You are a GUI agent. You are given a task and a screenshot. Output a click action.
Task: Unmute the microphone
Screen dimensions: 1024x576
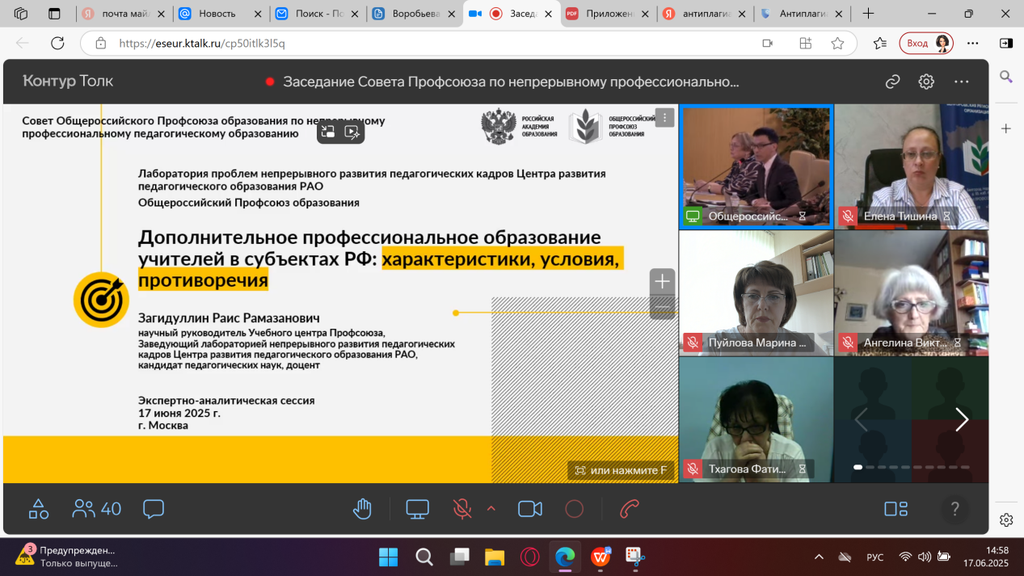[462, 509]
